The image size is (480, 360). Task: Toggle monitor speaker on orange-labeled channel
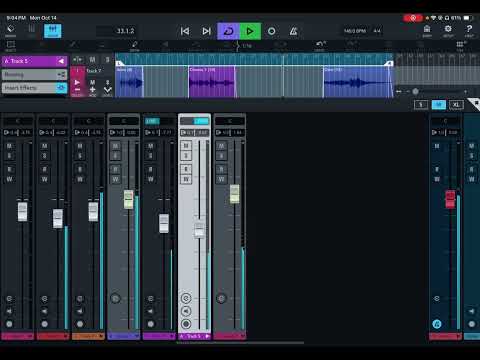tap(80, 311)
